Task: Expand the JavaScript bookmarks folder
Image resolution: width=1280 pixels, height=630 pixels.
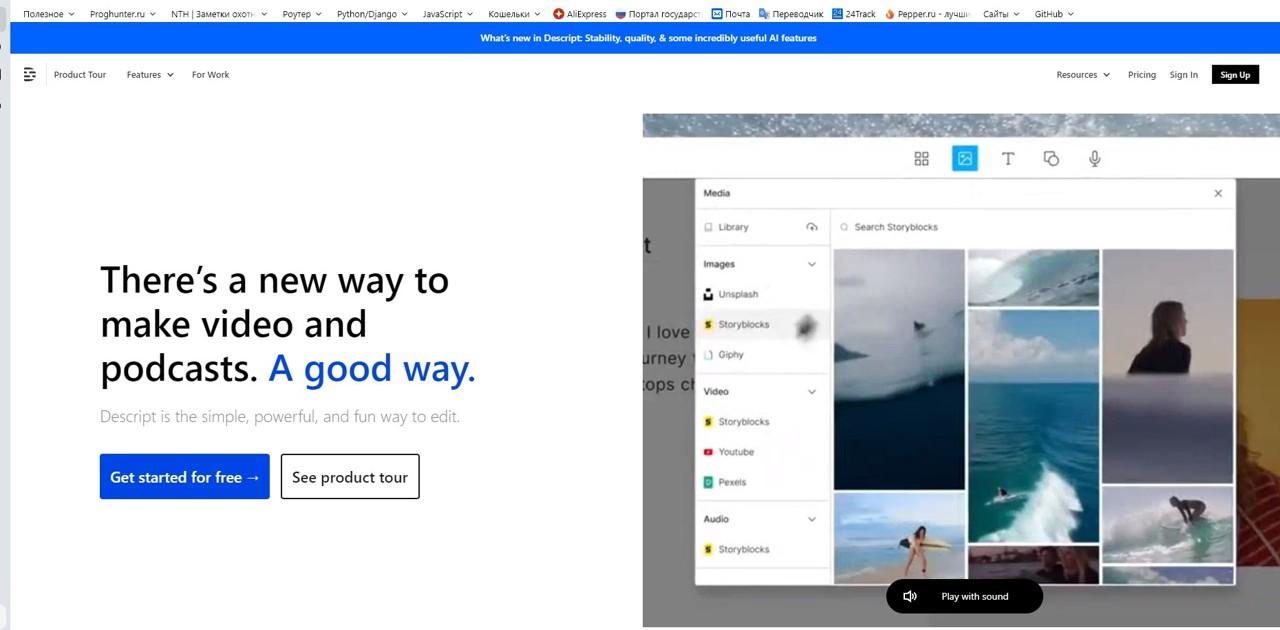Action: pos(448,14)
